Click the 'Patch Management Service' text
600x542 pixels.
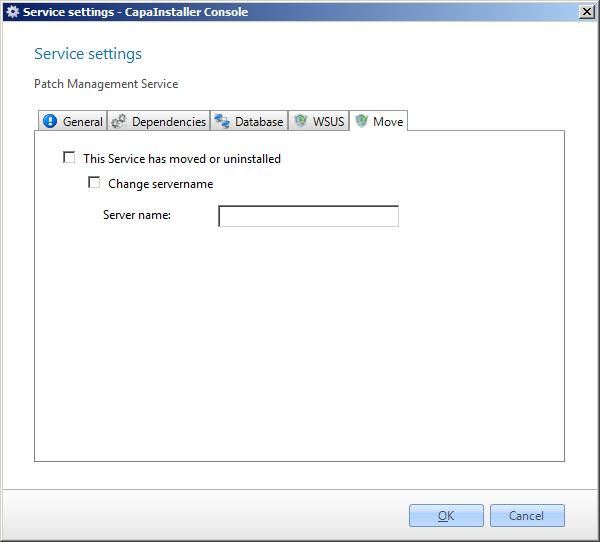click(x=106, y=84)
